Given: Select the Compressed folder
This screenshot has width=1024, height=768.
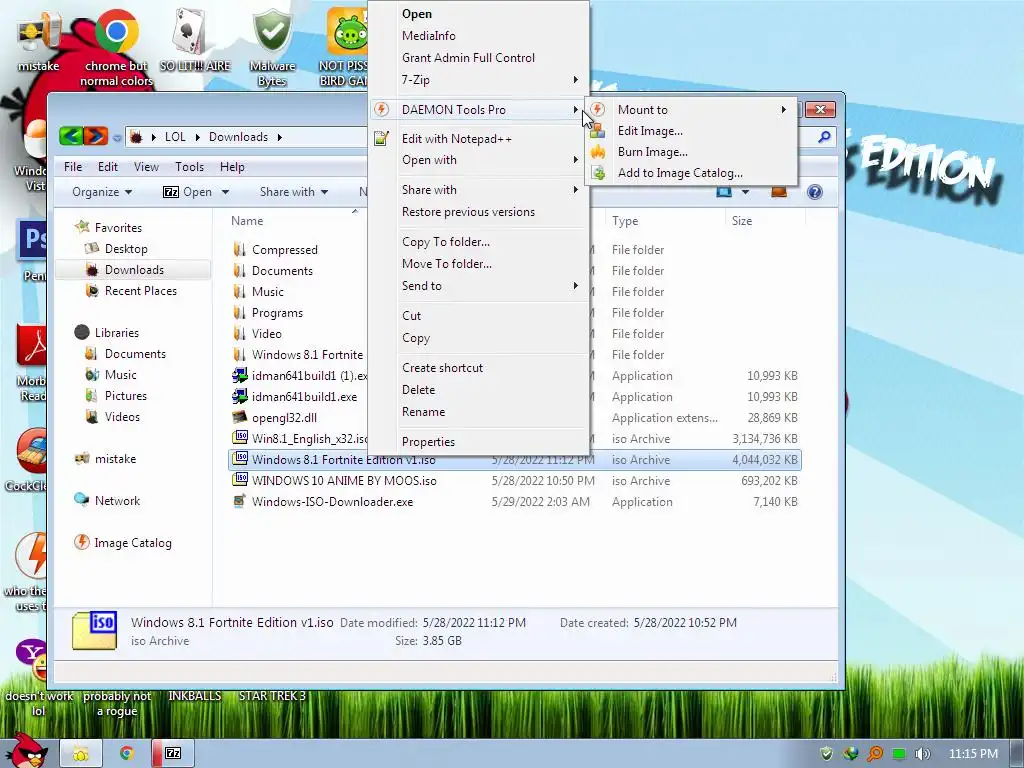Looking at the screenshot, I should 285,249.
